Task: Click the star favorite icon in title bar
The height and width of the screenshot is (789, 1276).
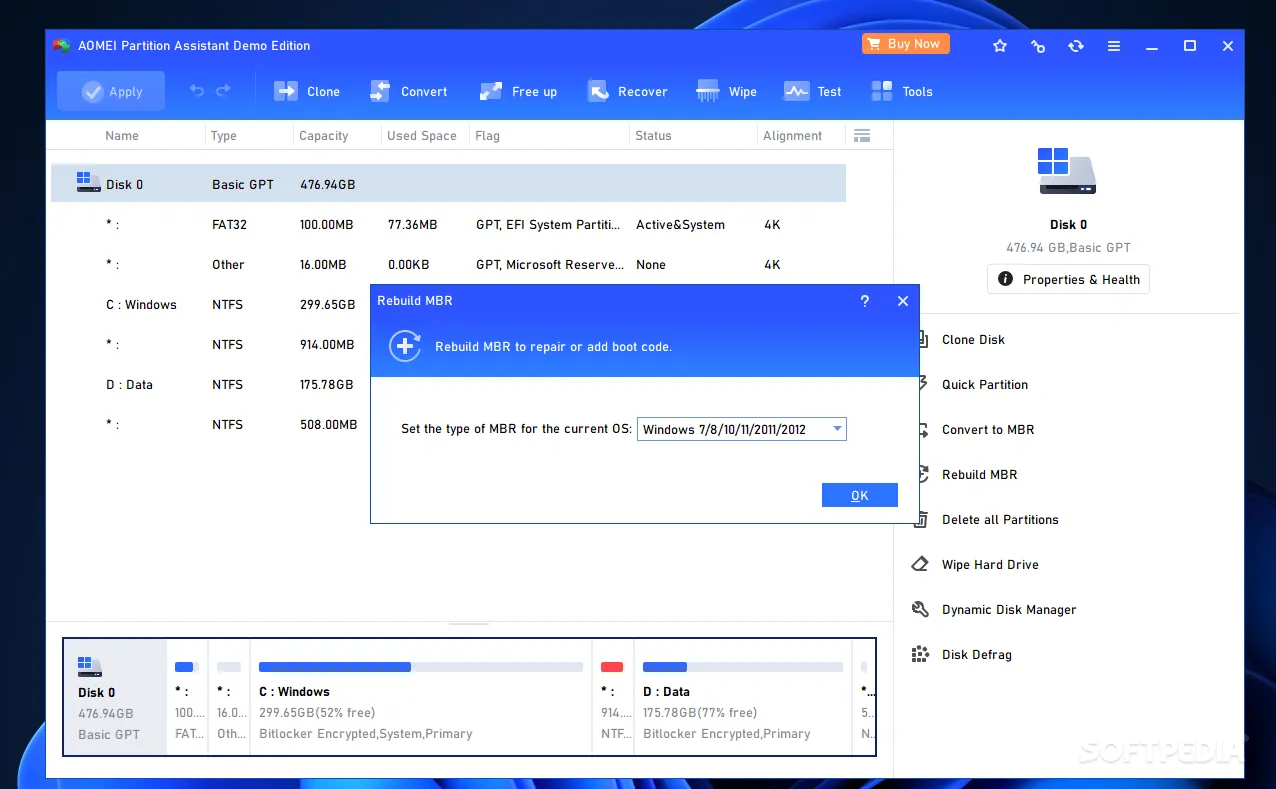Action: [1000, 46]
